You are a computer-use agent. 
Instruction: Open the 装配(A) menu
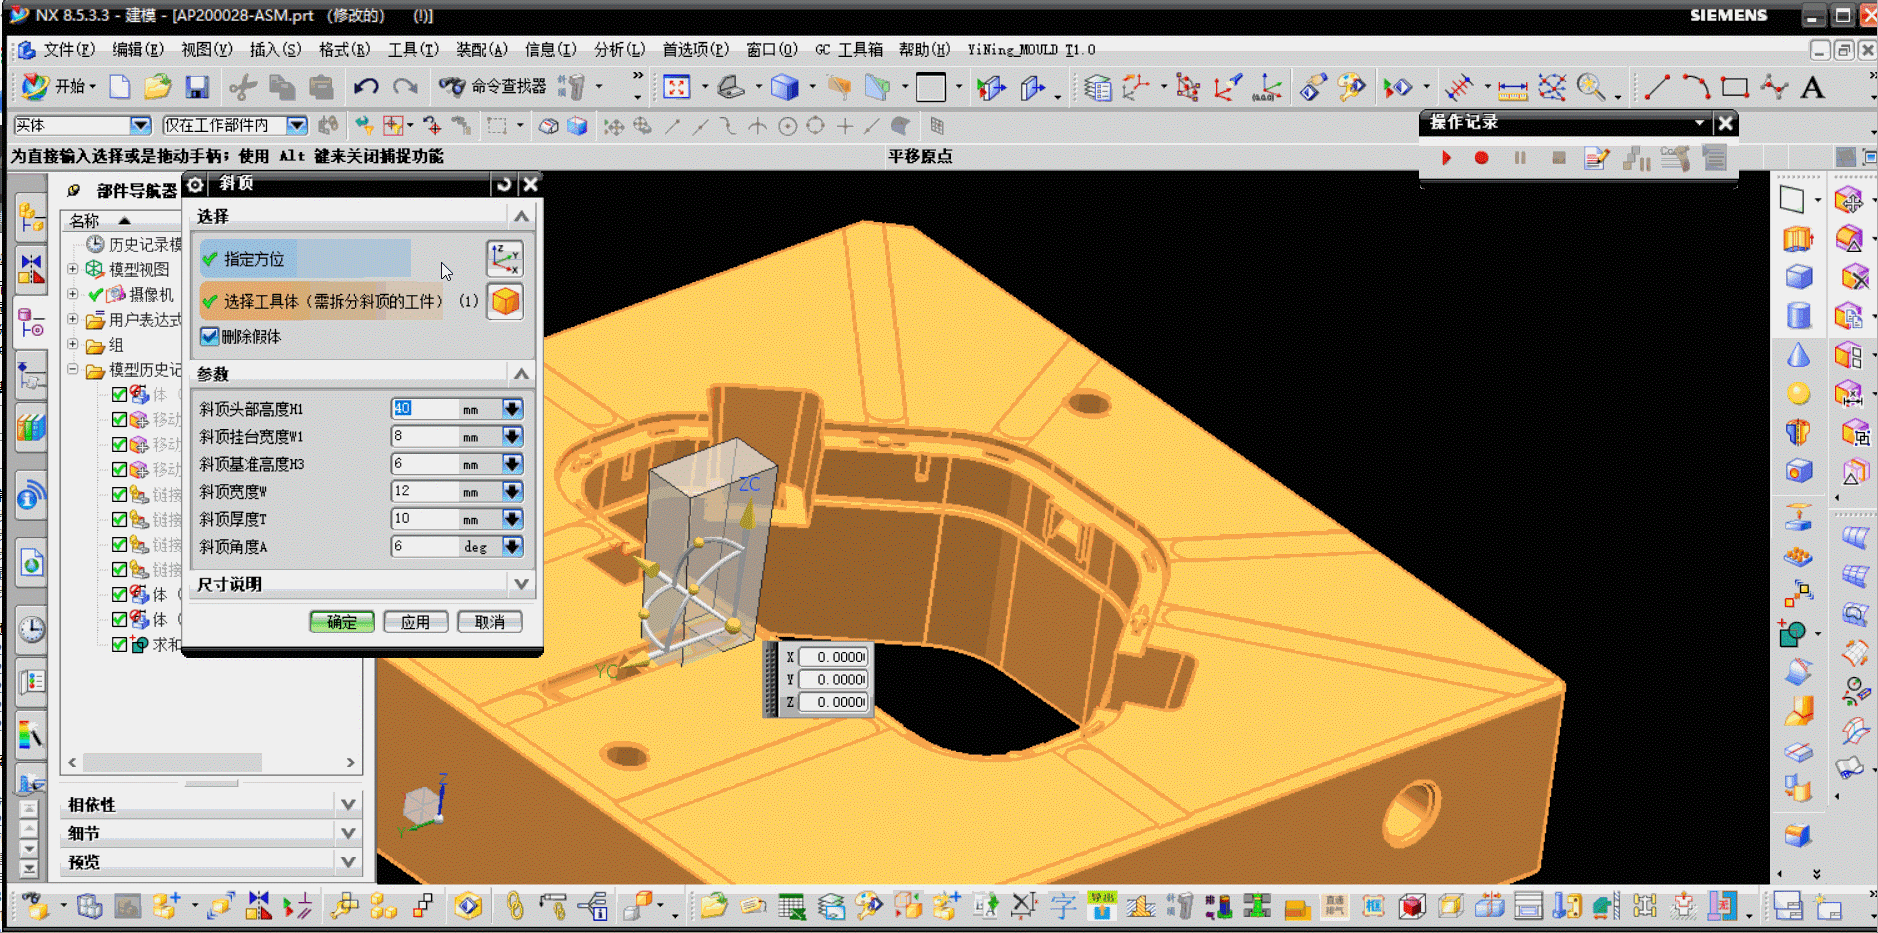(481, 49)
